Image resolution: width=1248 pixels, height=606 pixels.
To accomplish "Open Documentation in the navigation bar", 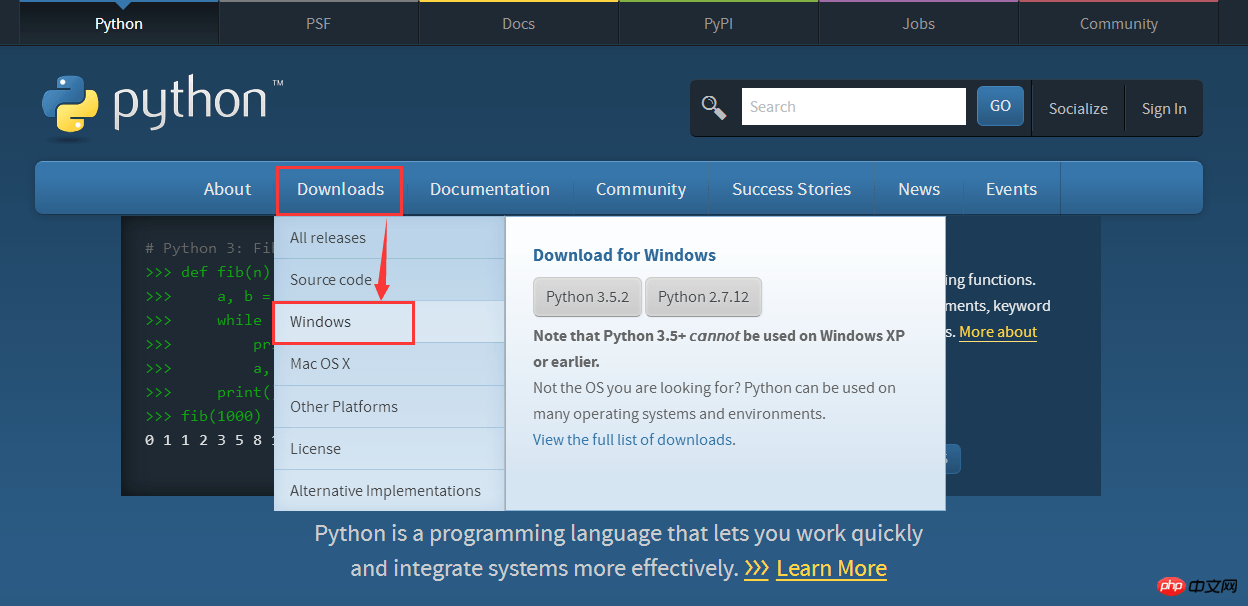I will tap(489, 189).
